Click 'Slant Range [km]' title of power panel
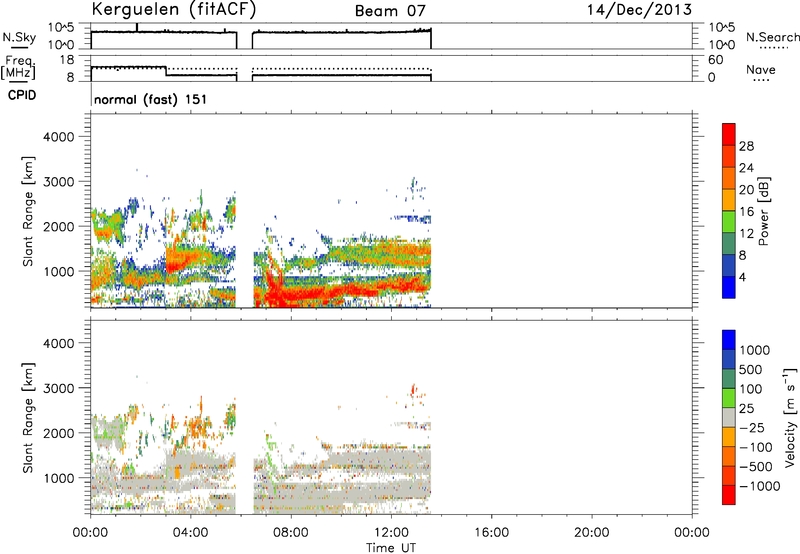Viewport: 800px width, 554px height. [28, 211]
